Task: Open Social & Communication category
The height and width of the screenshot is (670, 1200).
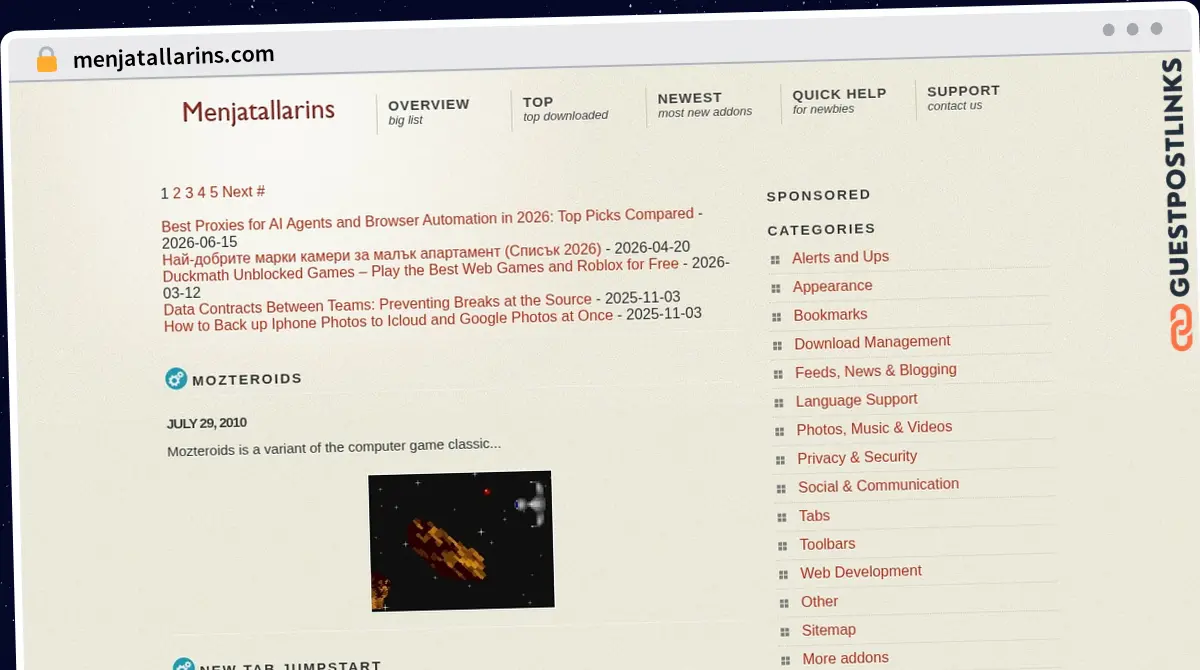Action: 878,486
